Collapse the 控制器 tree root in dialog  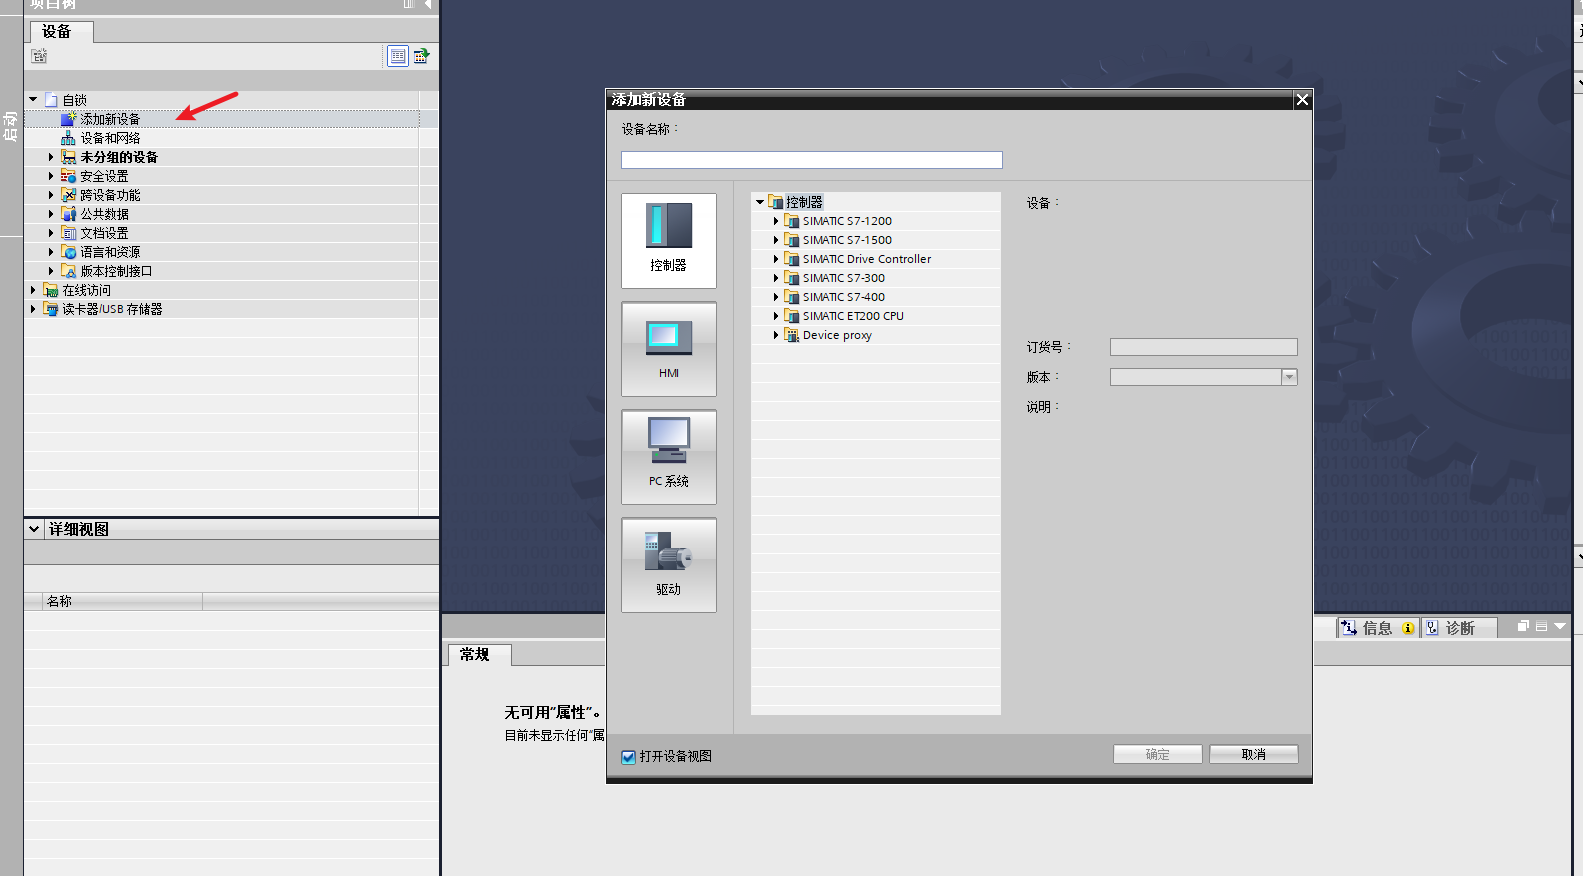[760, 202]
